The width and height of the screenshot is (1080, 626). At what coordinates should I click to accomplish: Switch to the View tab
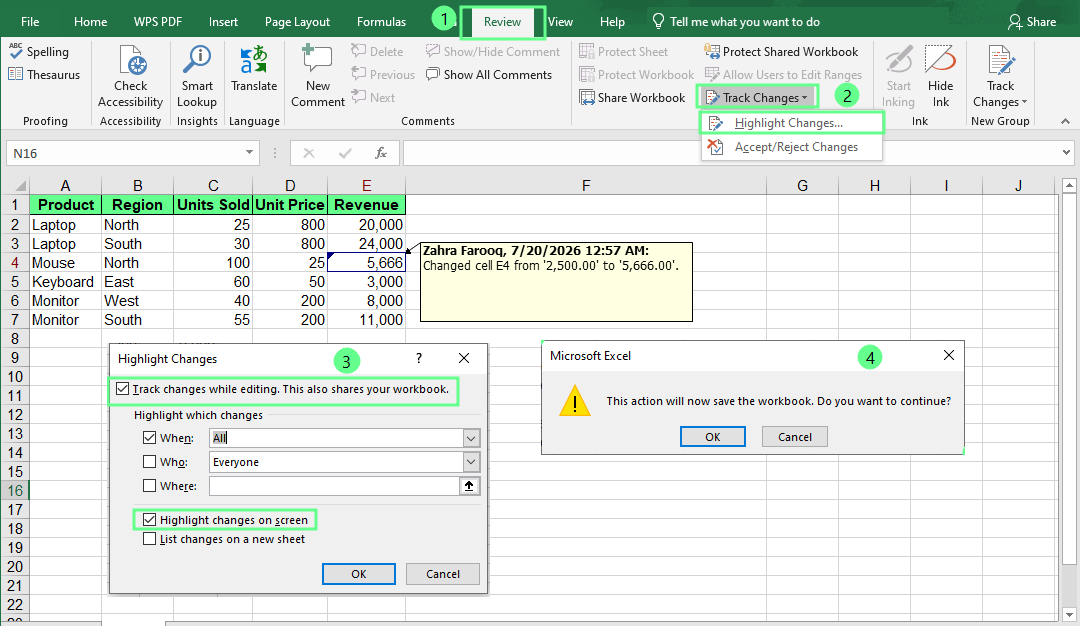coord(560,22)
